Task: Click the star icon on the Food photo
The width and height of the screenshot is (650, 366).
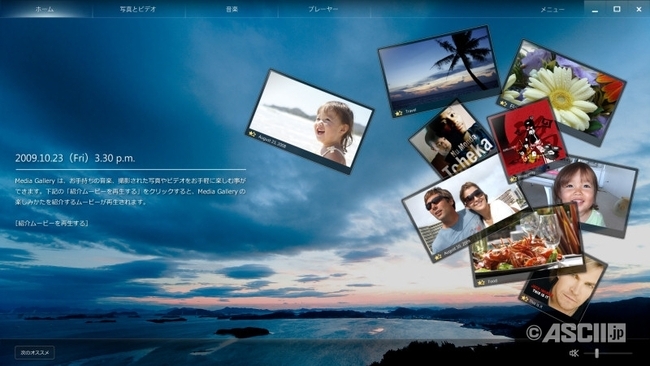Action: click(x=481, y=283)
